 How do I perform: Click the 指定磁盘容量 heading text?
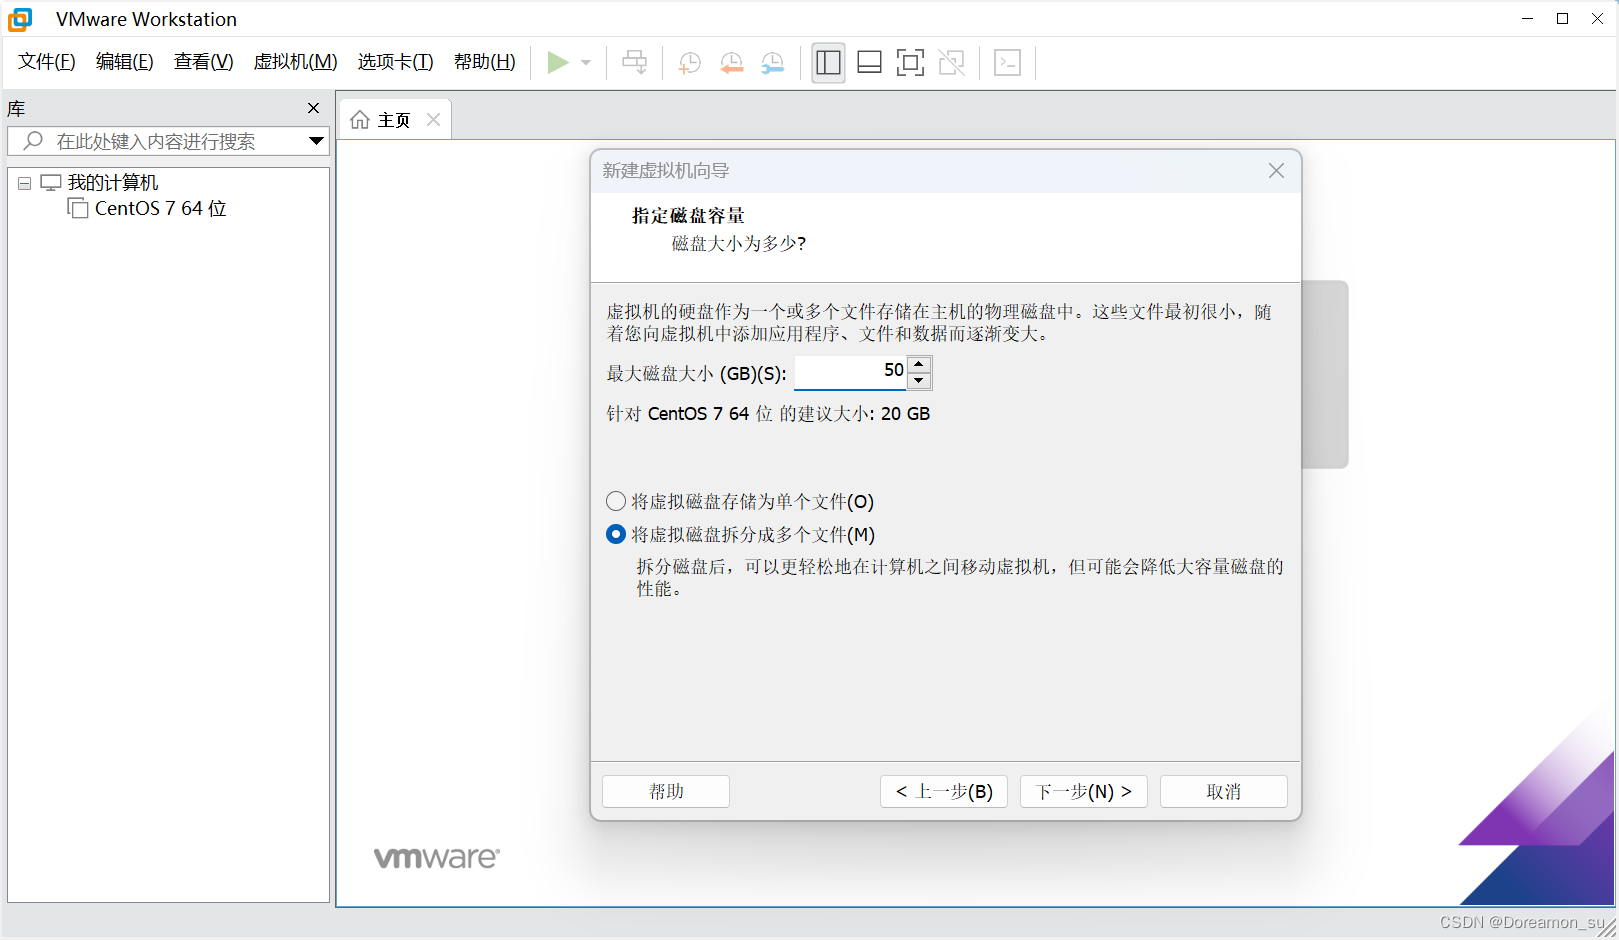coord(688,215)
